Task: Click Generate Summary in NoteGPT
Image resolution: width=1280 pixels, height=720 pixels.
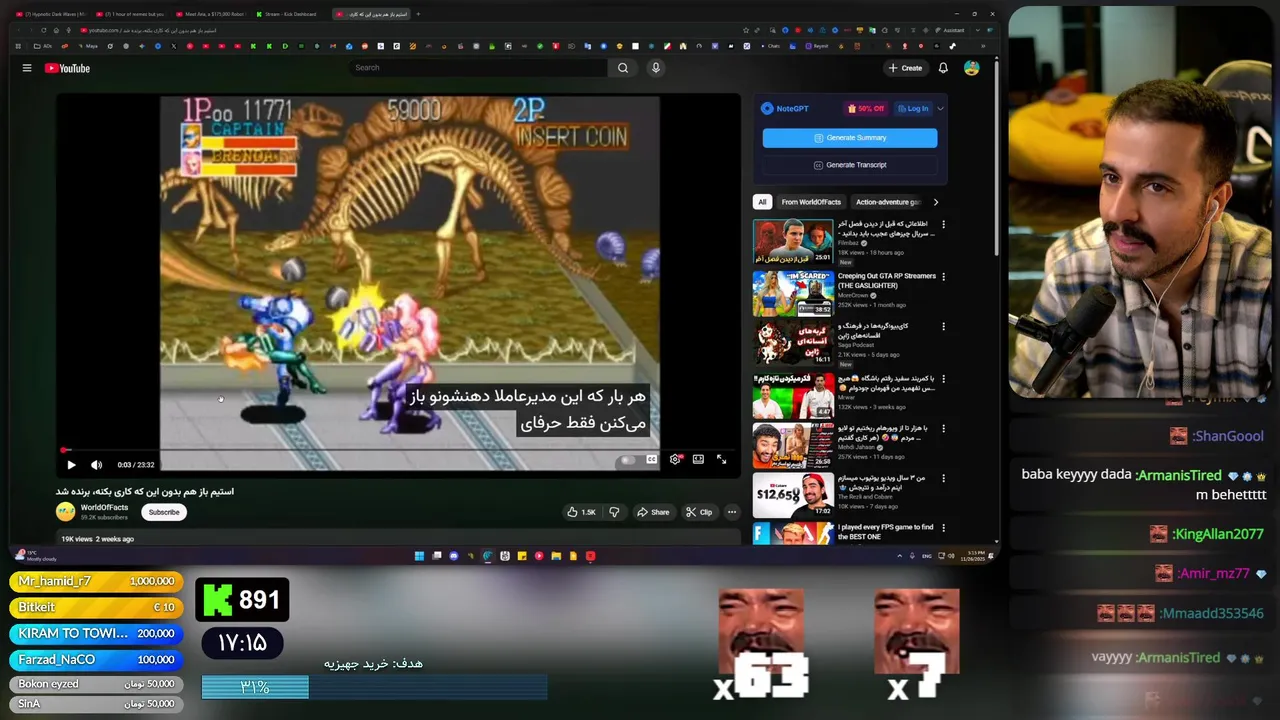Action: (850, 138)
